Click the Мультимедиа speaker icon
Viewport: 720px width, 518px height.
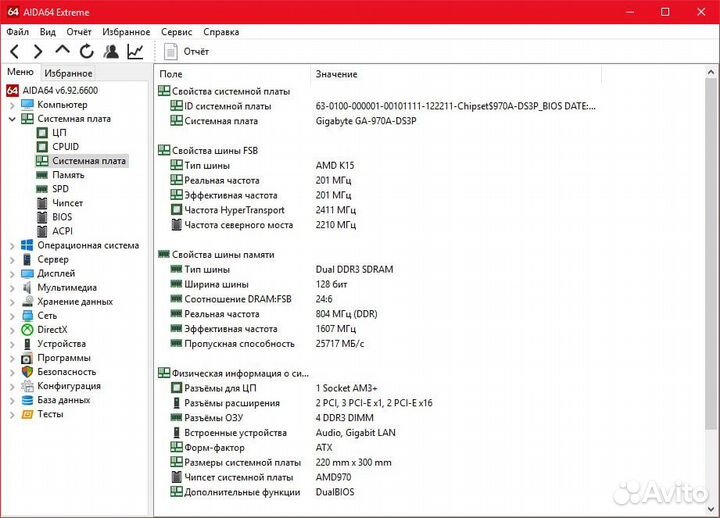click(x=27, y=287)
